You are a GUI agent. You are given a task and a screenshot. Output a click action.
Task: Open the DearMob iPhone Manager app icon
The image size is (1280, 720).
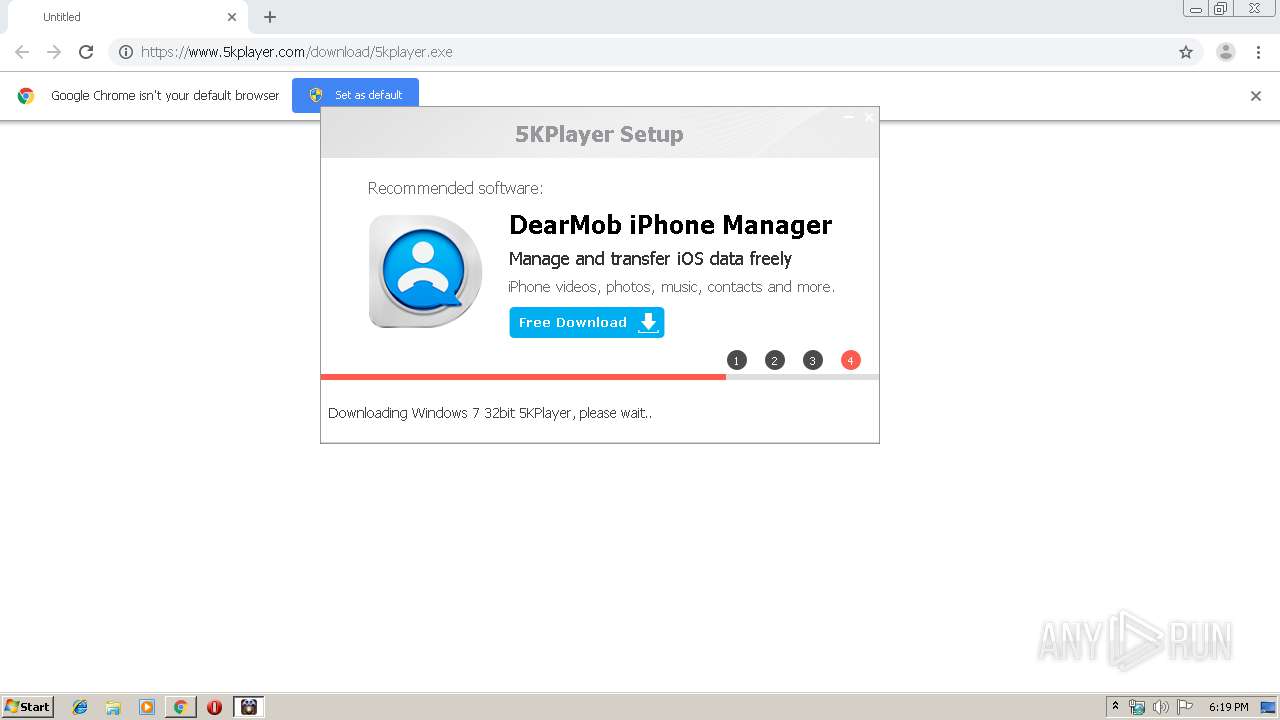pyautogui.click(x=426, y=271)
